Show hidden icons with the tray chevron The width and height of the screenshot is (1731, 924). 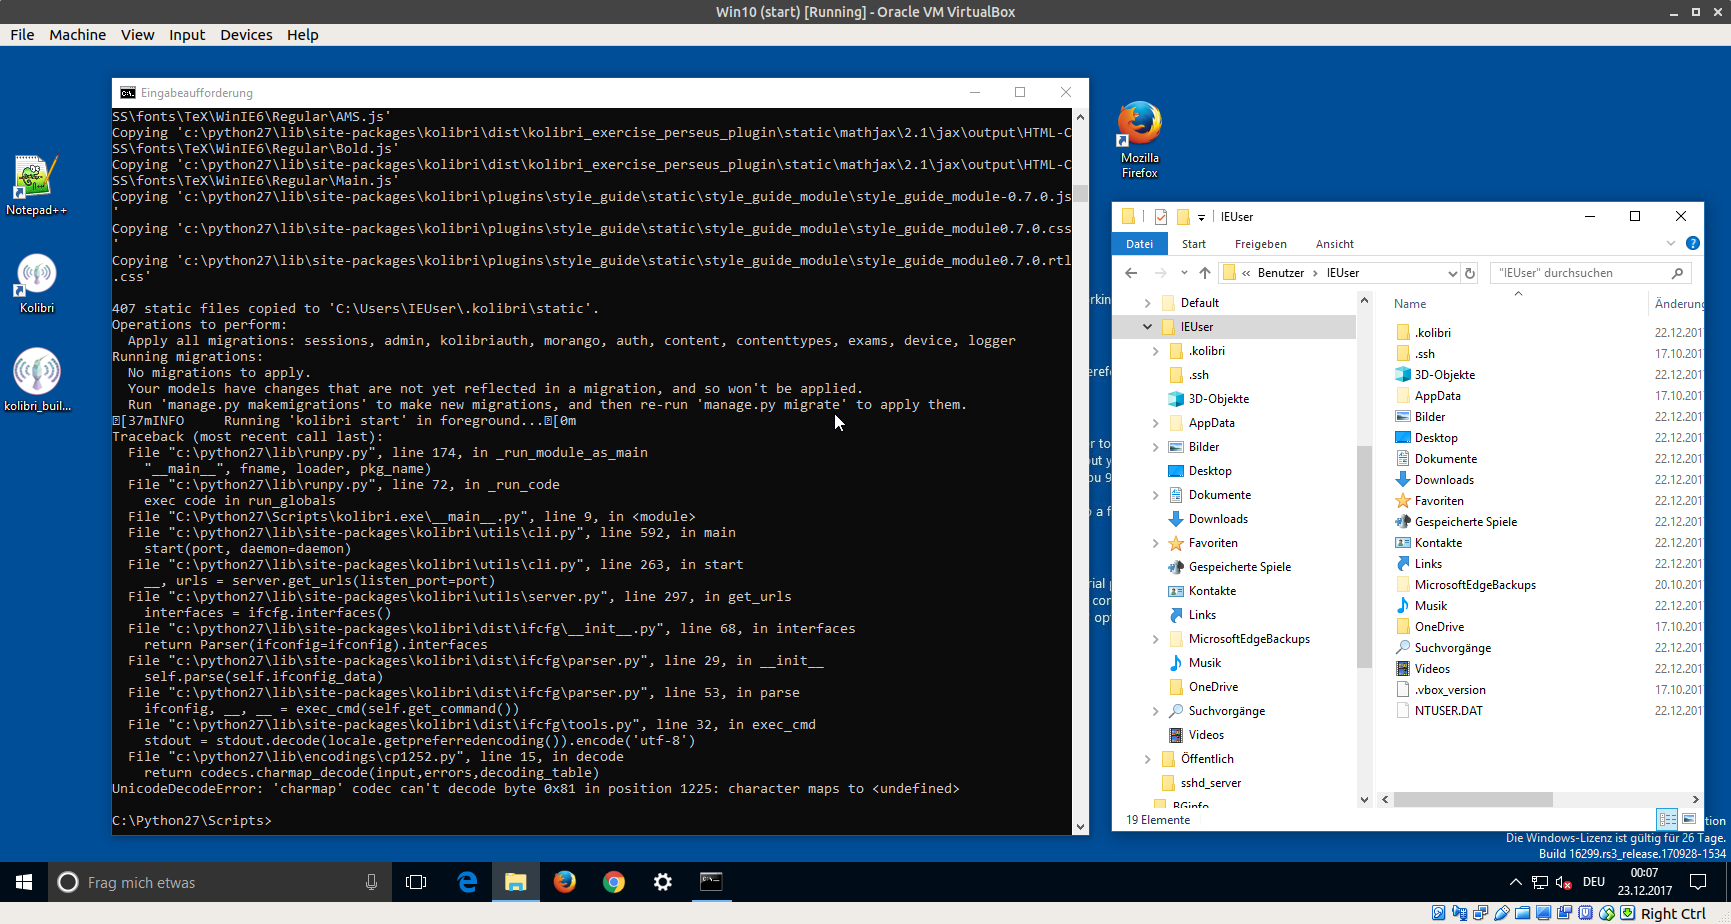coord(1516,882)
